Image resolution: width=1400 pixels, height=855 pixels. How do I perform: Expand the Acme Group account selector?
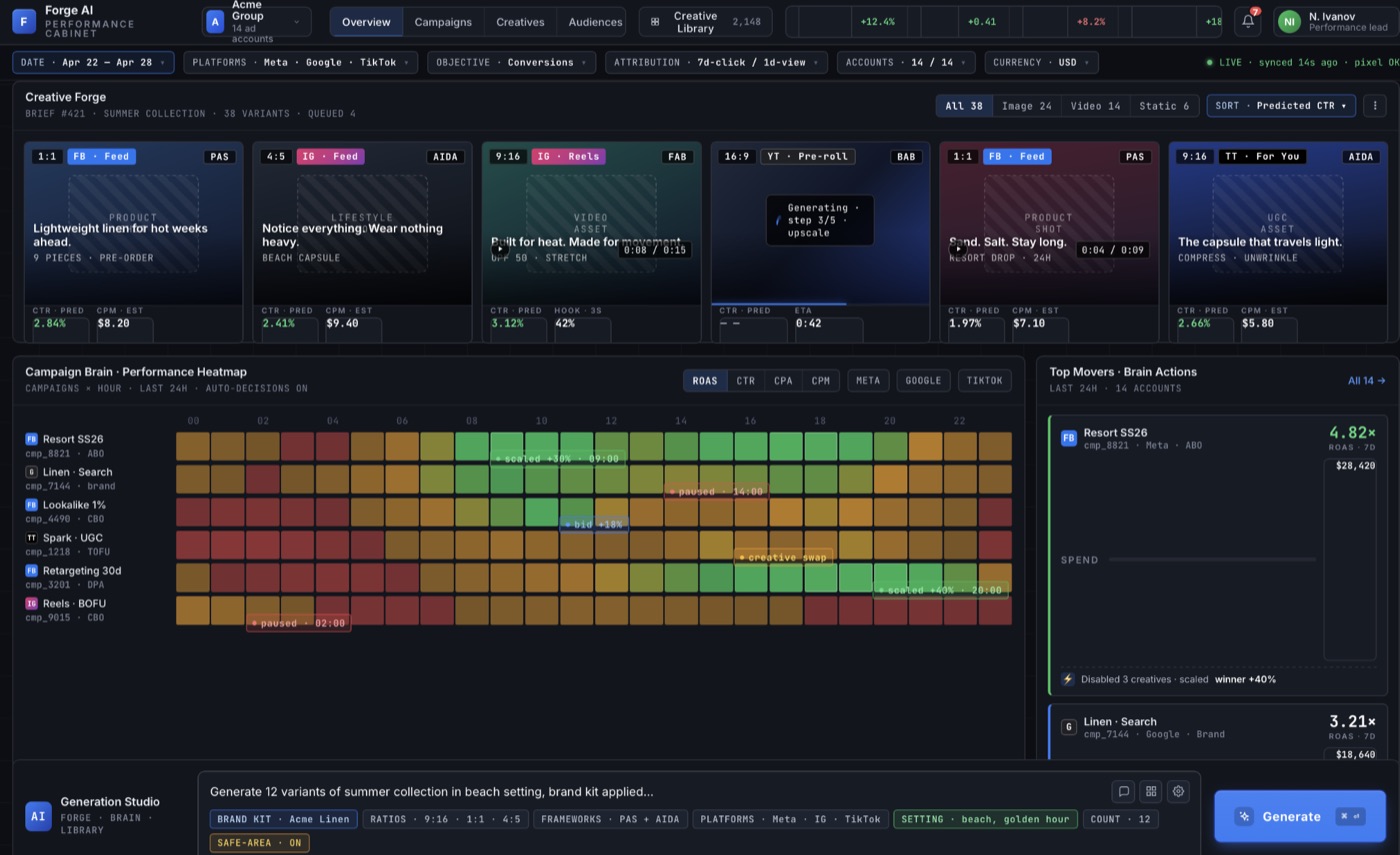(x=256, y=21)
